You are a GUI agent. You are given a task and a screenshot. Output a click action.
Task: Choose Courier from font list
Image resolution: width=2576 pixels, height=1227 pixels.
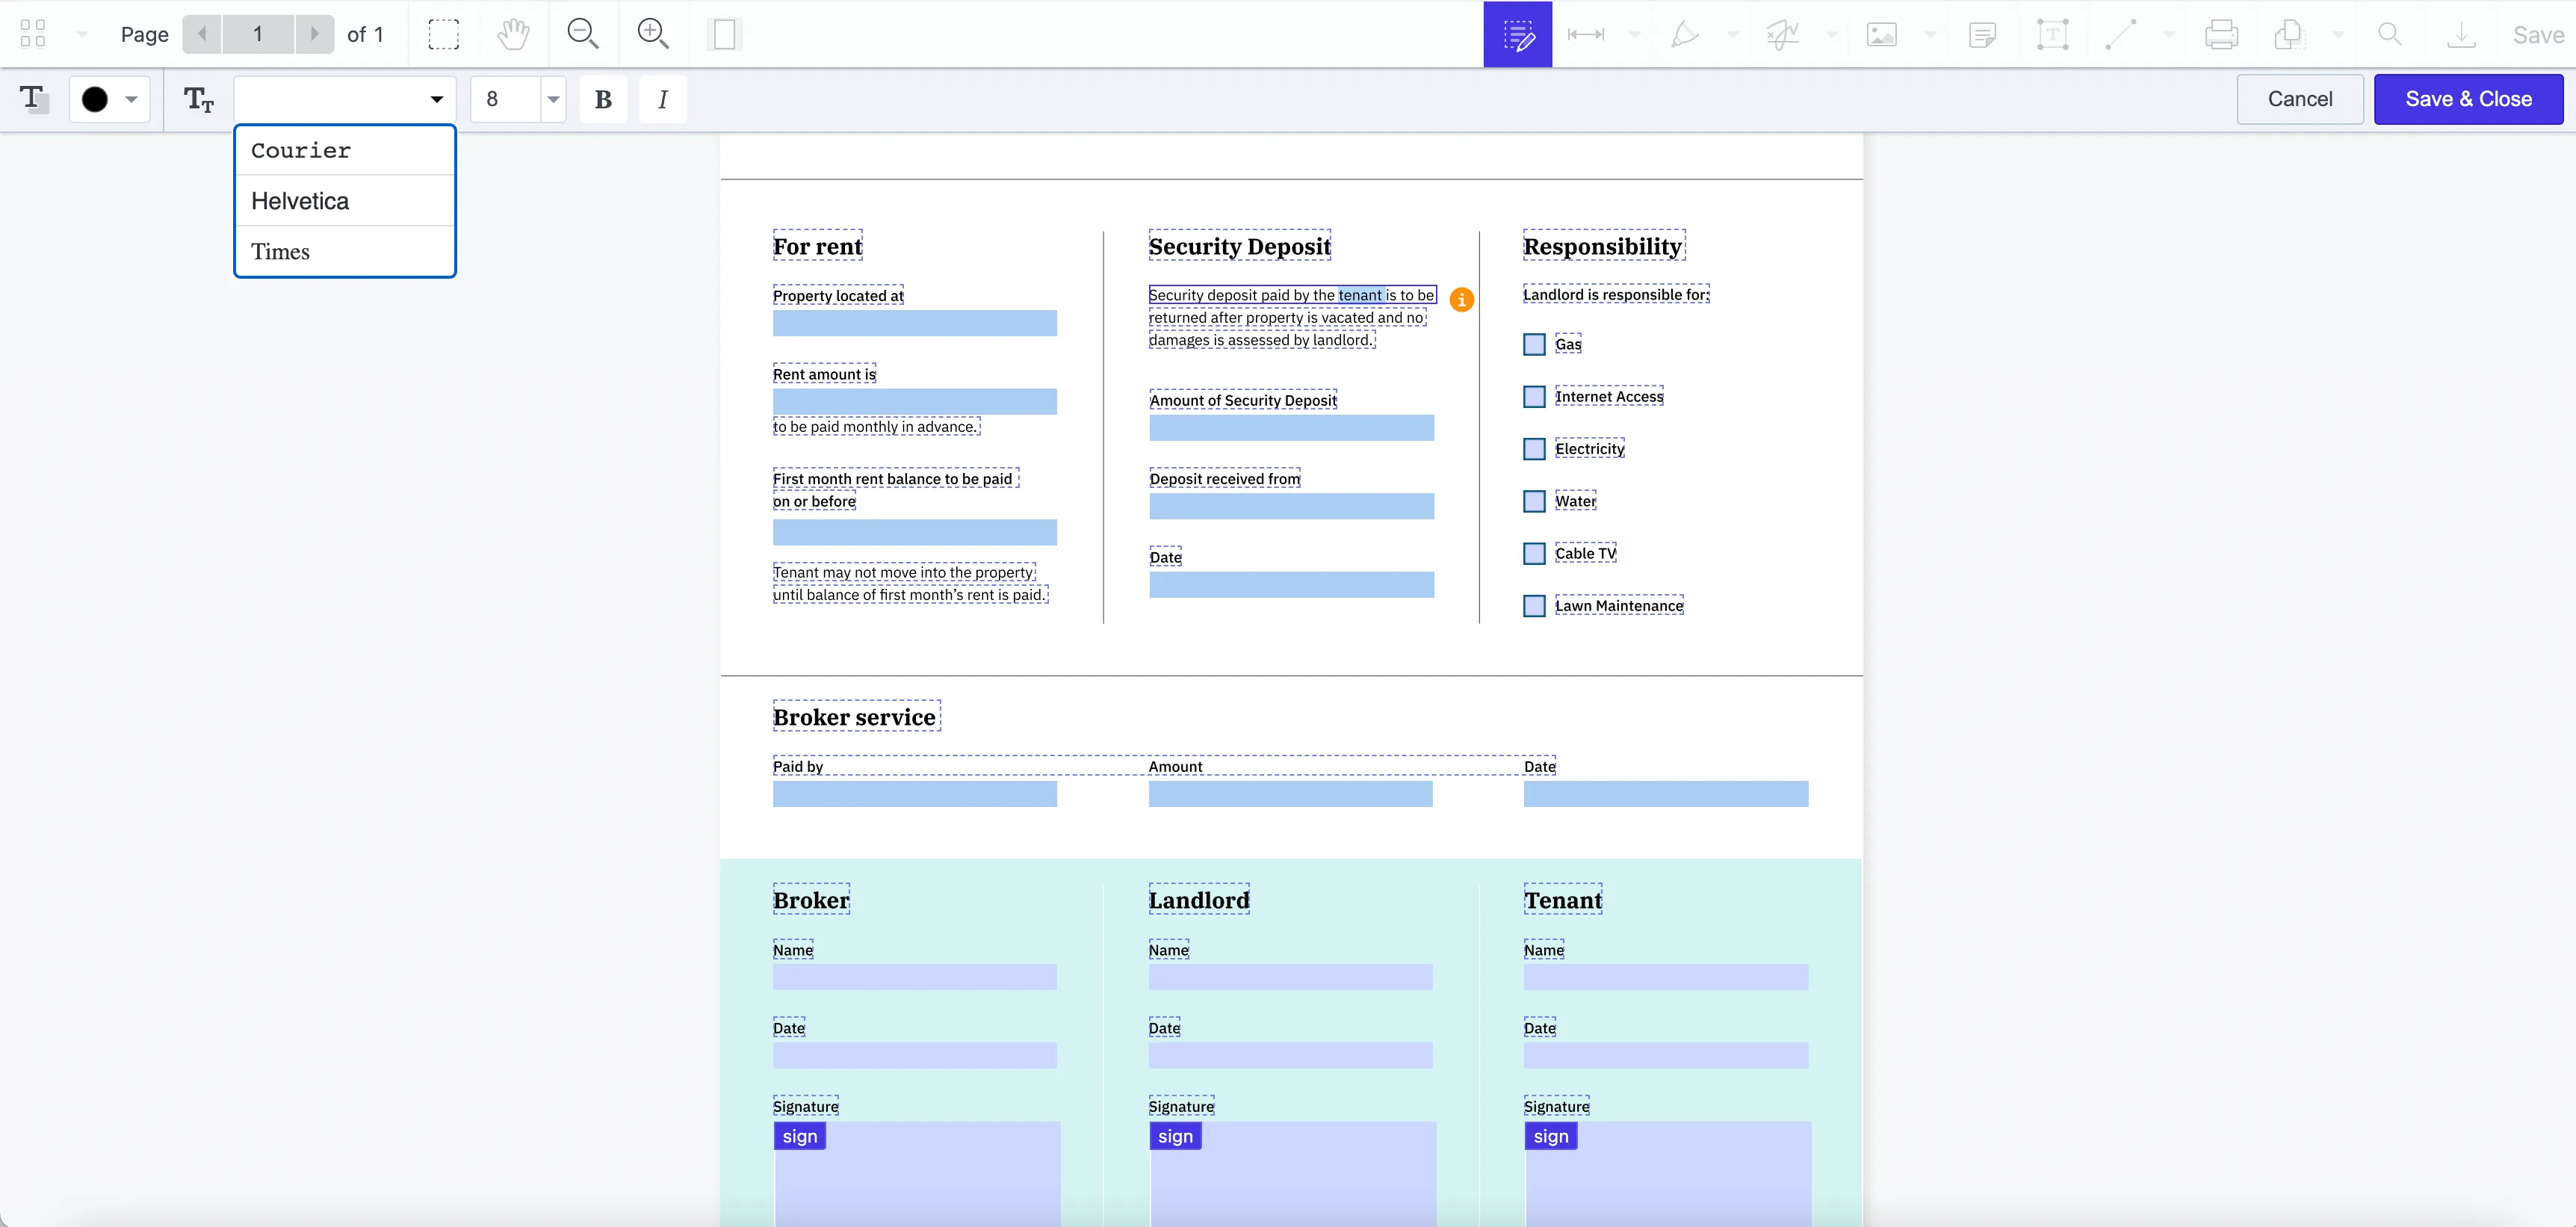(345, 150)
